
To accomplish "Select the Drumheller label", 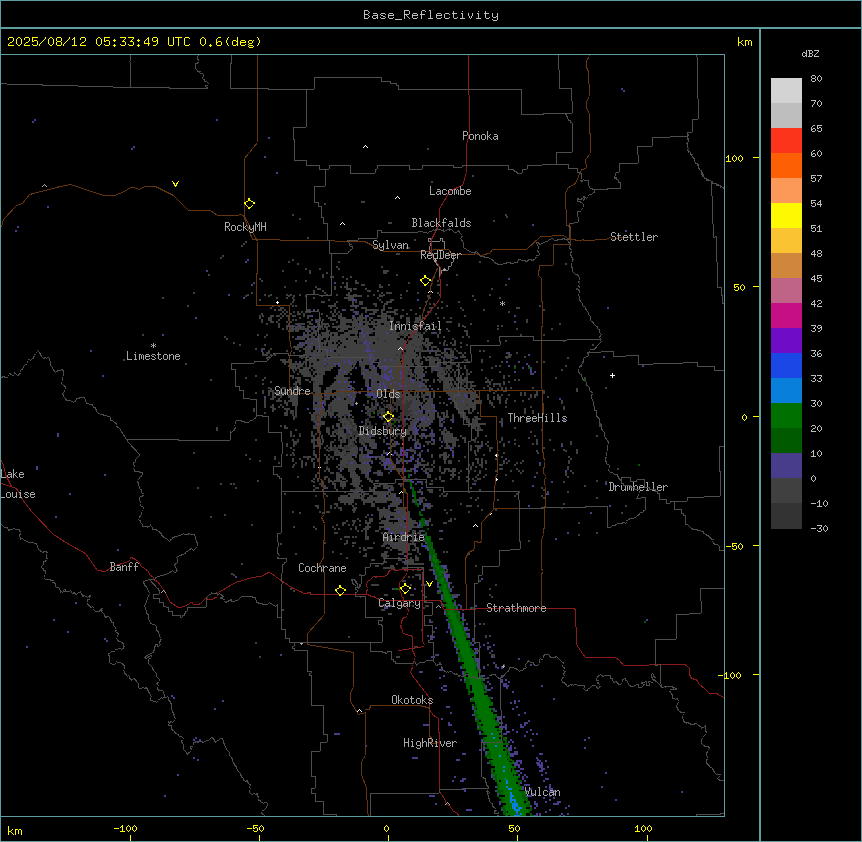I will click(638, 487).
